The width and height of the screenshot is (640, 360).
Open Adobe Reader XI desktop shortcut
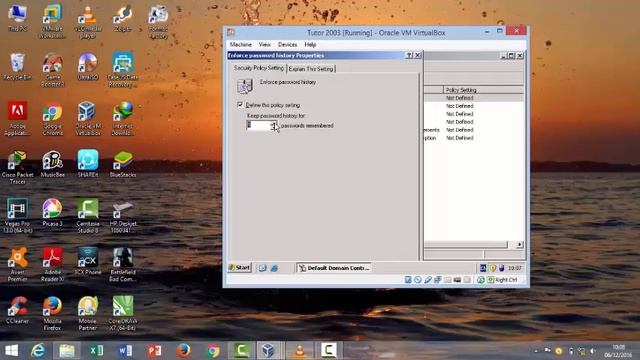tap(52, 265)
